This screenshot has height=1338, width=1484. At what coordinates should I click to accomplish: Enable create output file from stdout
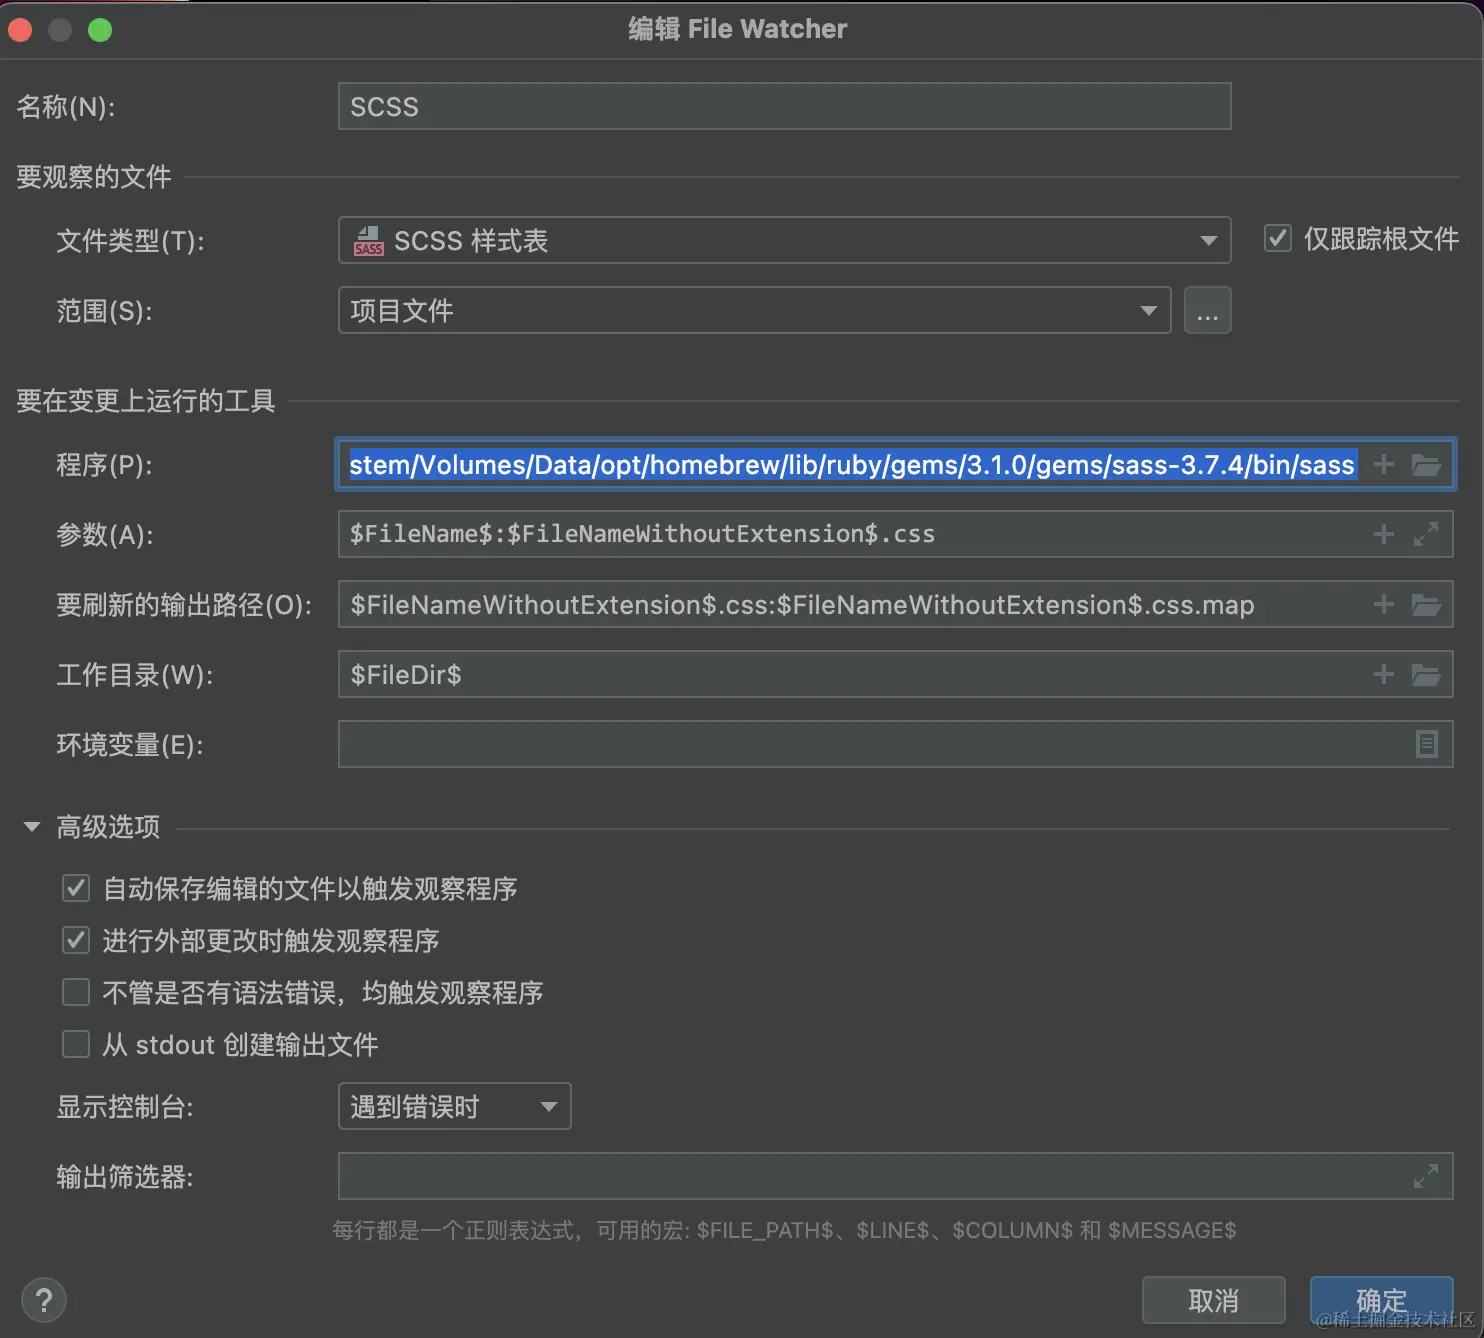click(x=76, y=1044)
